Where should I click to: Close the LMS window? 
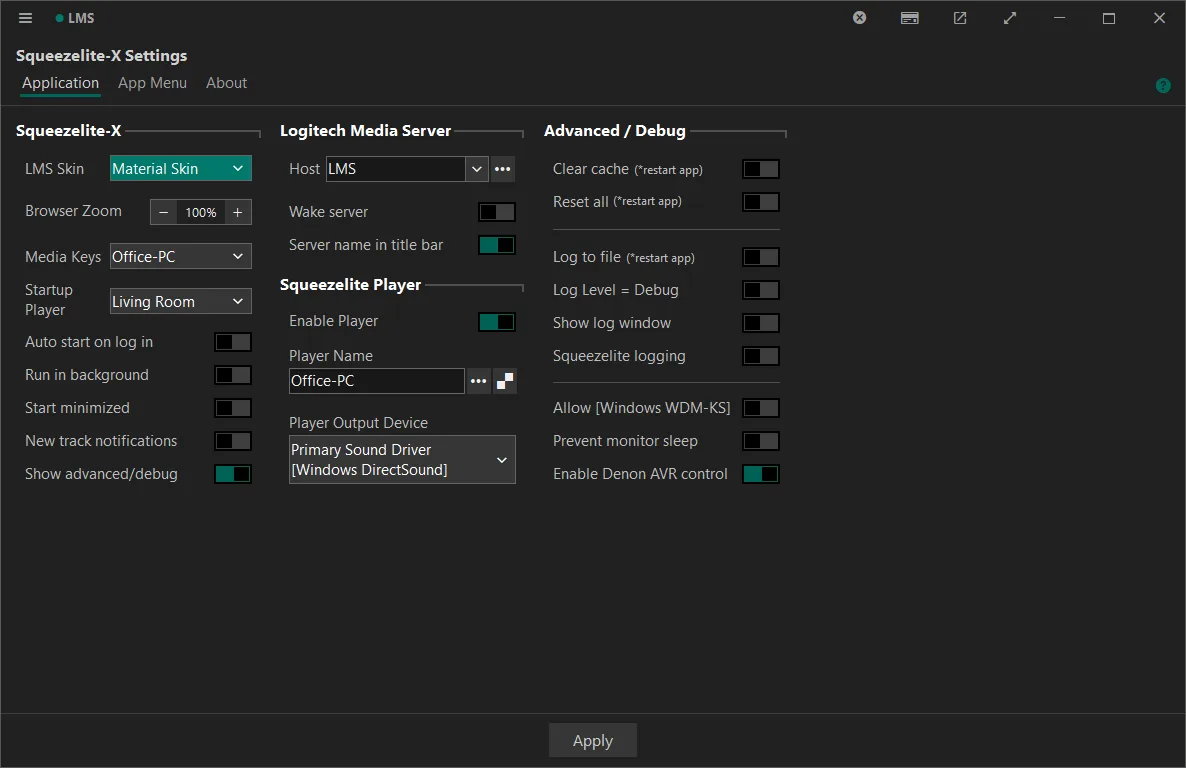pyautogui.click(x=1159, y=17)
